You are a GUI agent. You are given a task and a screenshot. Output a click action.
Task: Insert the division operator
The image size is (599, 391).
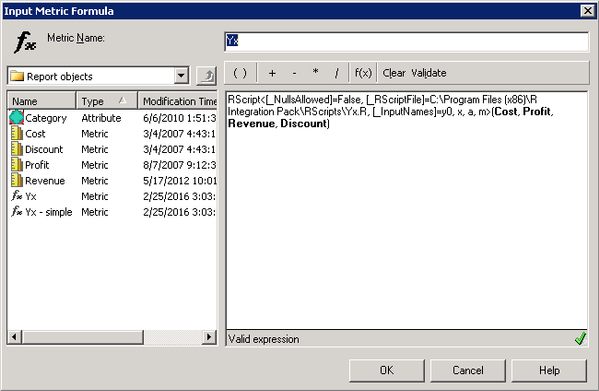(337, 73)
